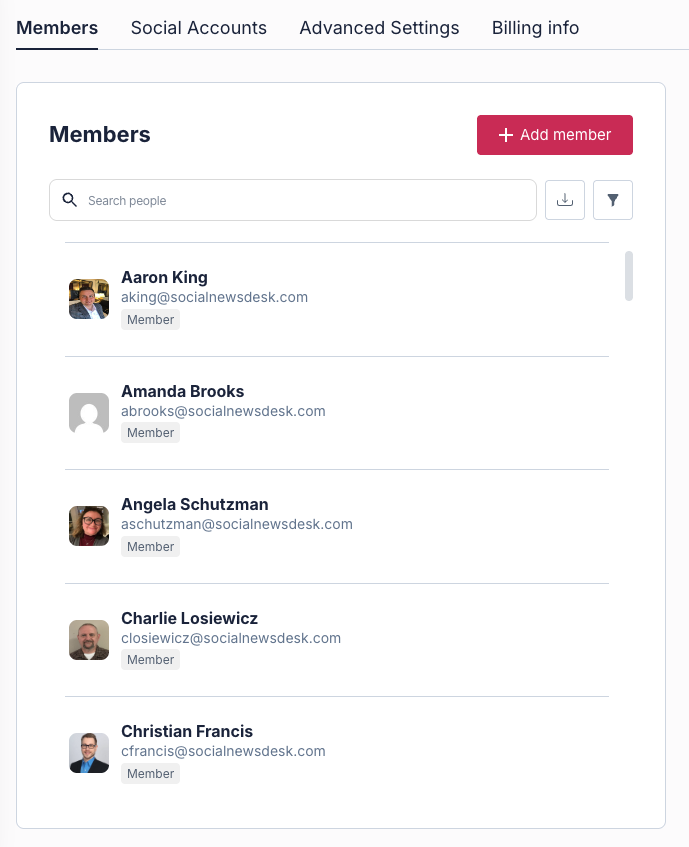The width and height of the screenshot is (689, 847).
Task: Click Christian Francis' profile photo
Action: 89,753
